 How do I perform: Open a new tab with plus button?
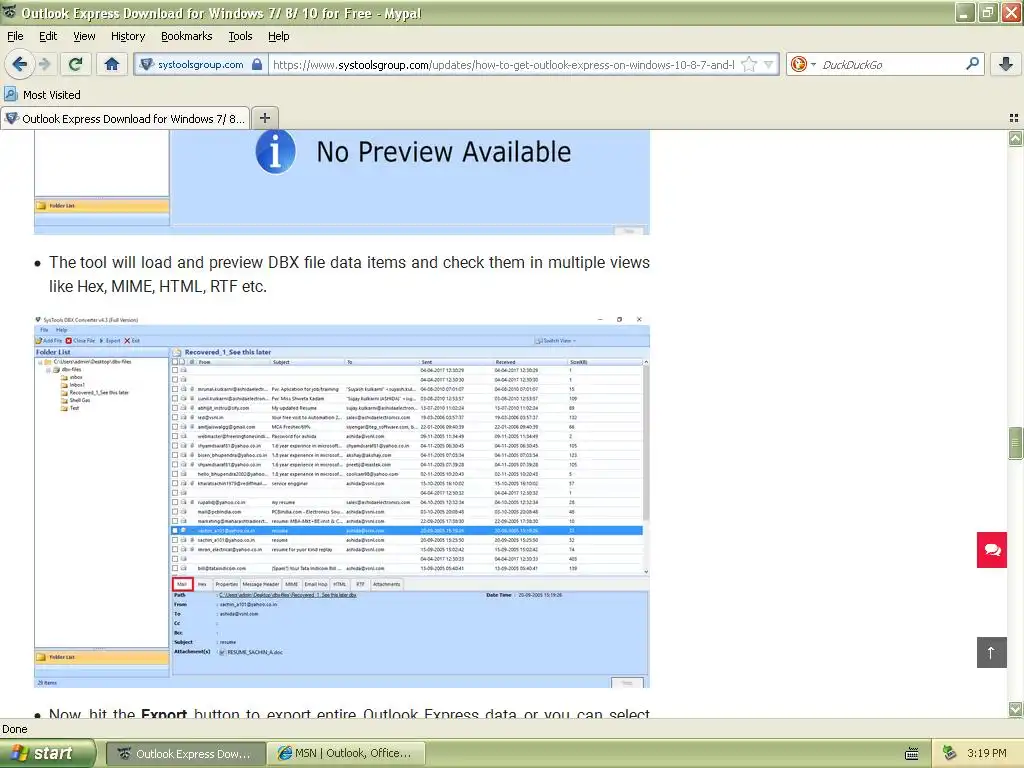point(264,118)
